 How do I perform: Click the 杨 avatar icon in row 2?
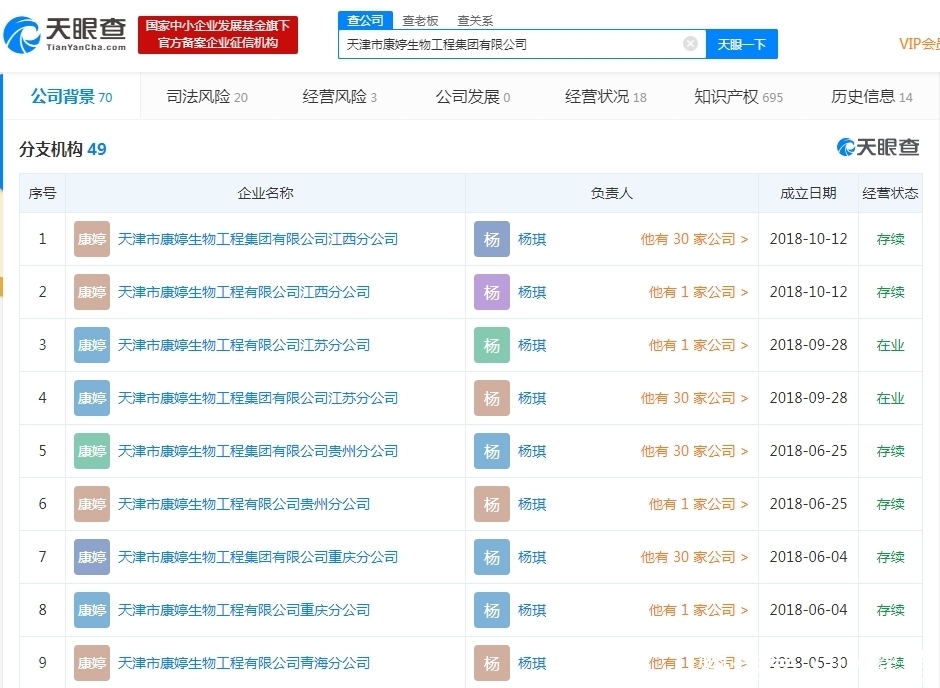point(492,292)
